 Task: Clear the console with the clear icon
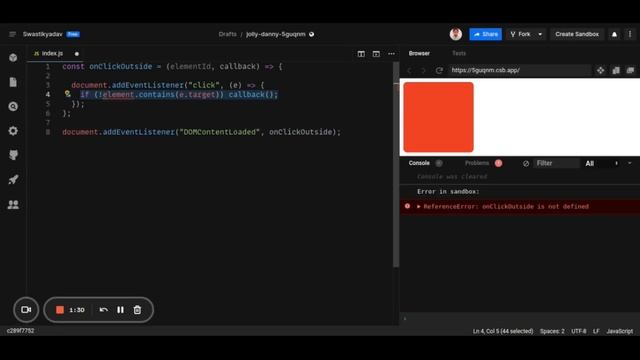click(x=526, y=163)
